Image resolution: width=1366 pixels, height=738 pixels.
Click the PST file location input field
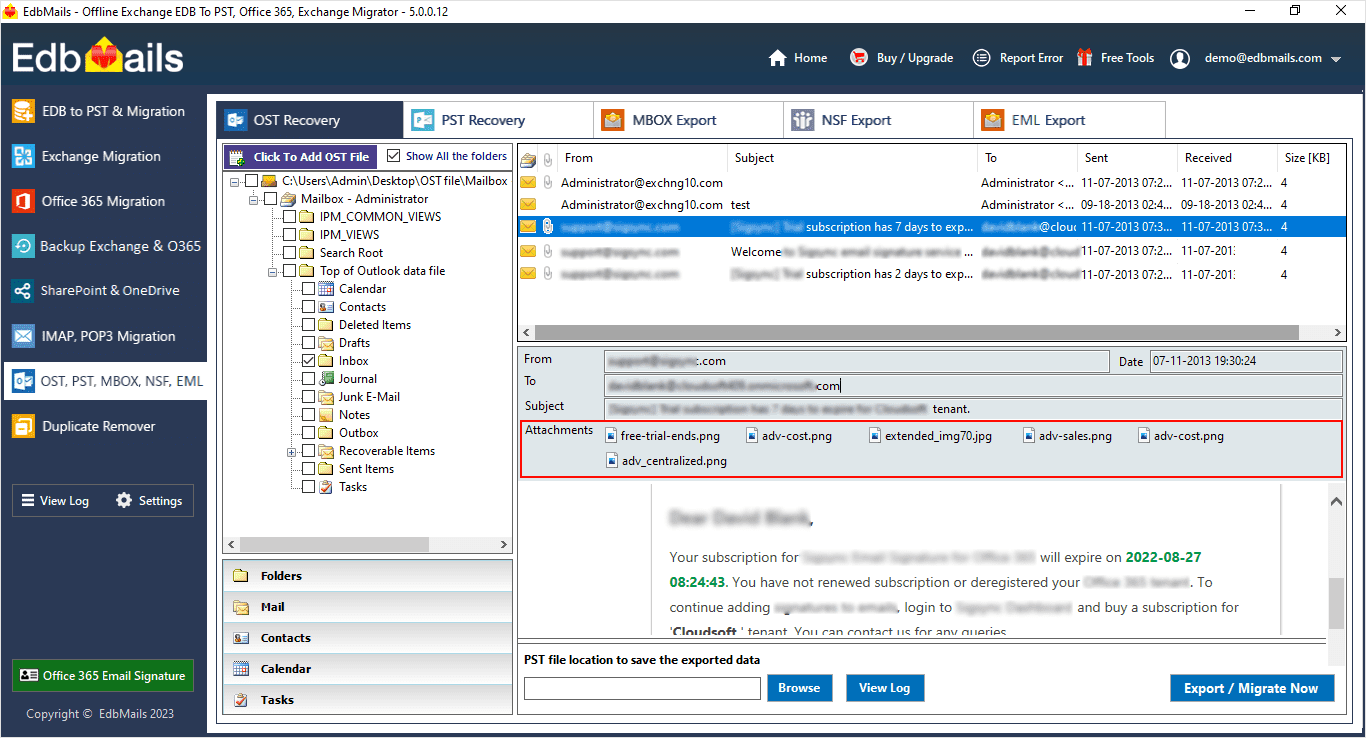(642, 688)
